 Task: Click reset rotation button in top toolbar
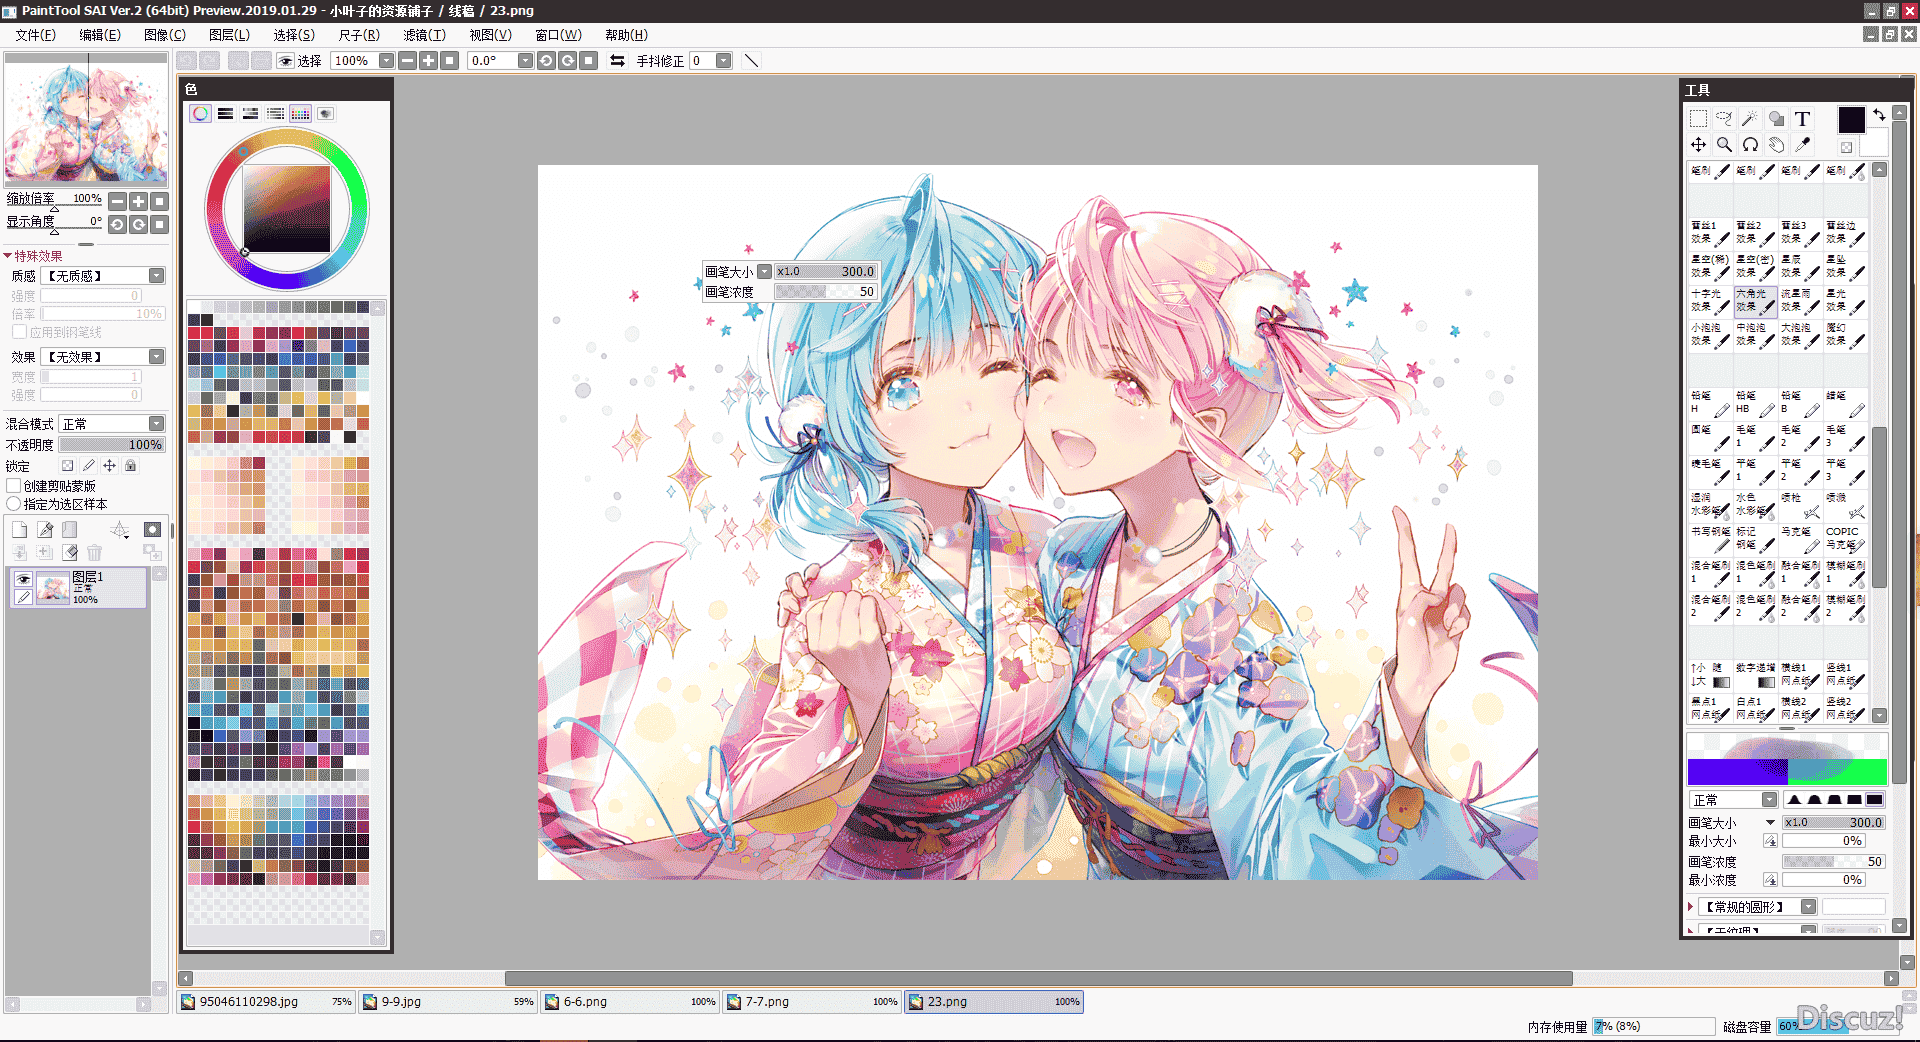pos(590,61)
